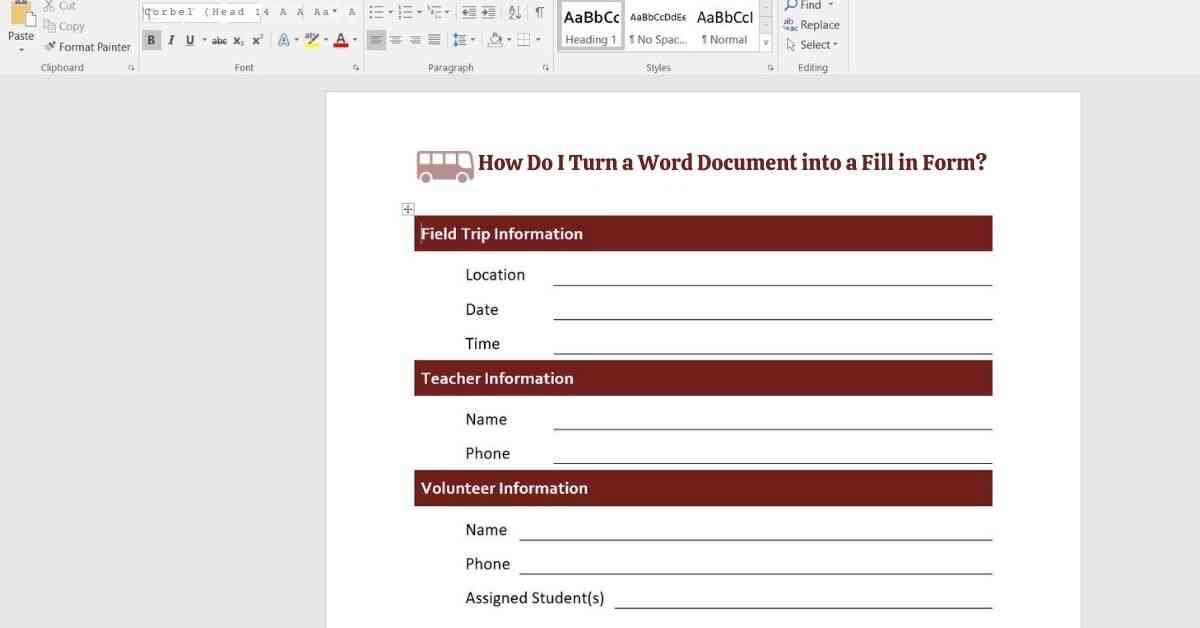The height and width of the screenshot is (628, 1200).
Task: Apply the Heading 1 style
Action: click(x=591, y=26)
